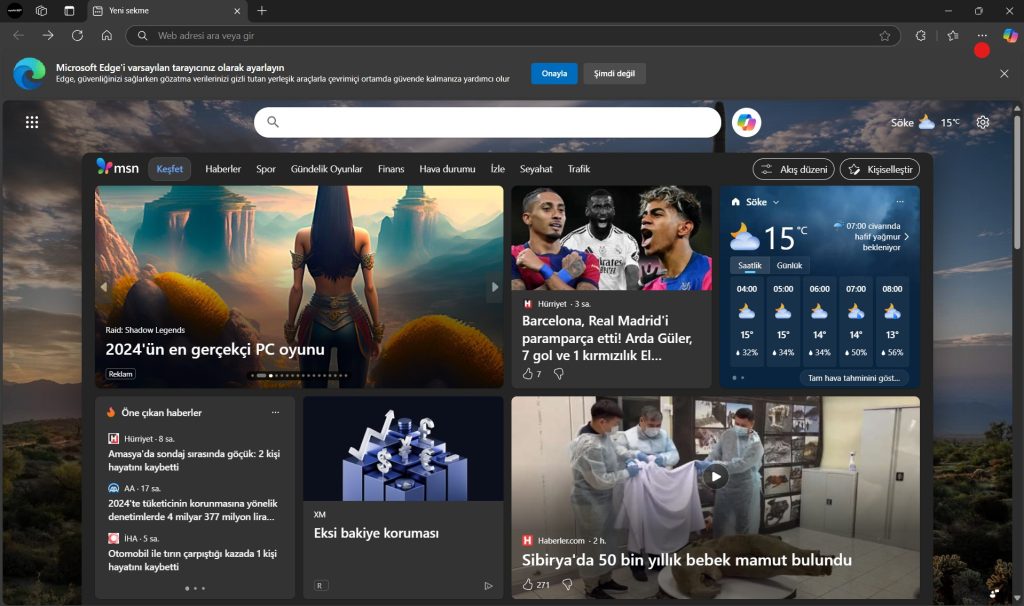Add this page to favorites with the star icon
This screenshot has width=1024, height=606.
884,36
